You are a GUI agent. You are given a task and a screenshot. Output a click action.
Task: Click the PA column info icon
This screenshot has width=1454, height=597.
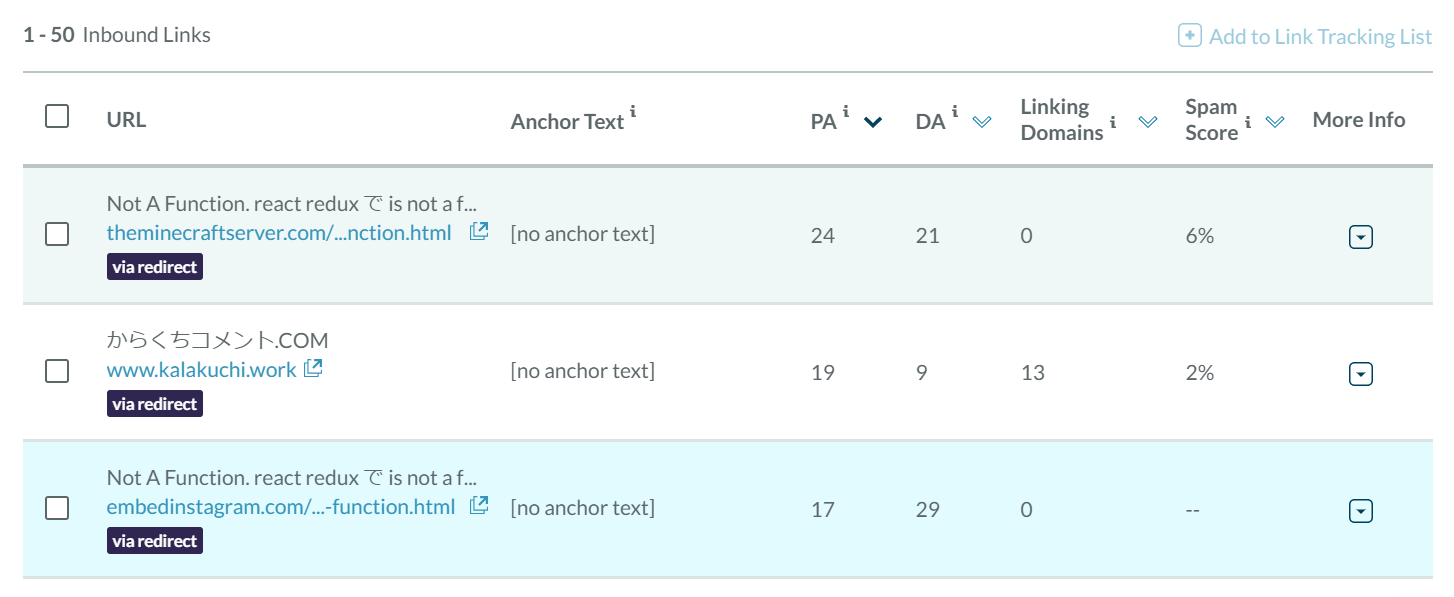(x=846, y=112)
